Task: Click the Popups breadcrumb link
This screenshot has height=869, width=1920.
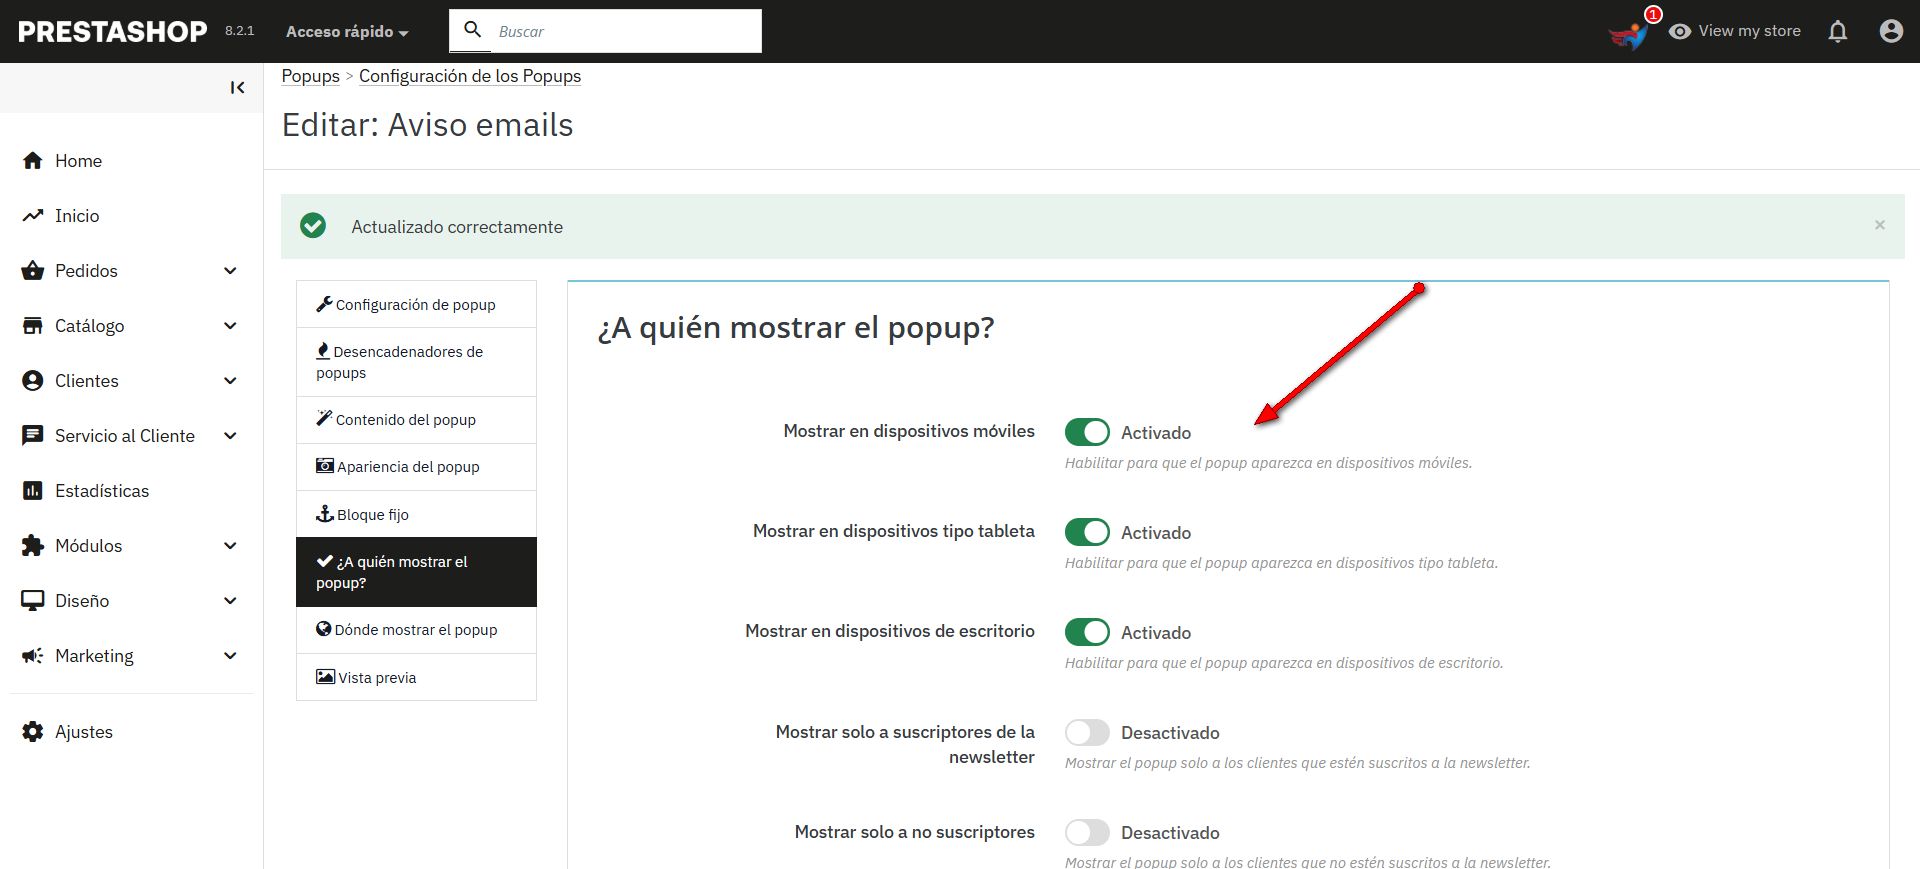Action: (310, 76)
